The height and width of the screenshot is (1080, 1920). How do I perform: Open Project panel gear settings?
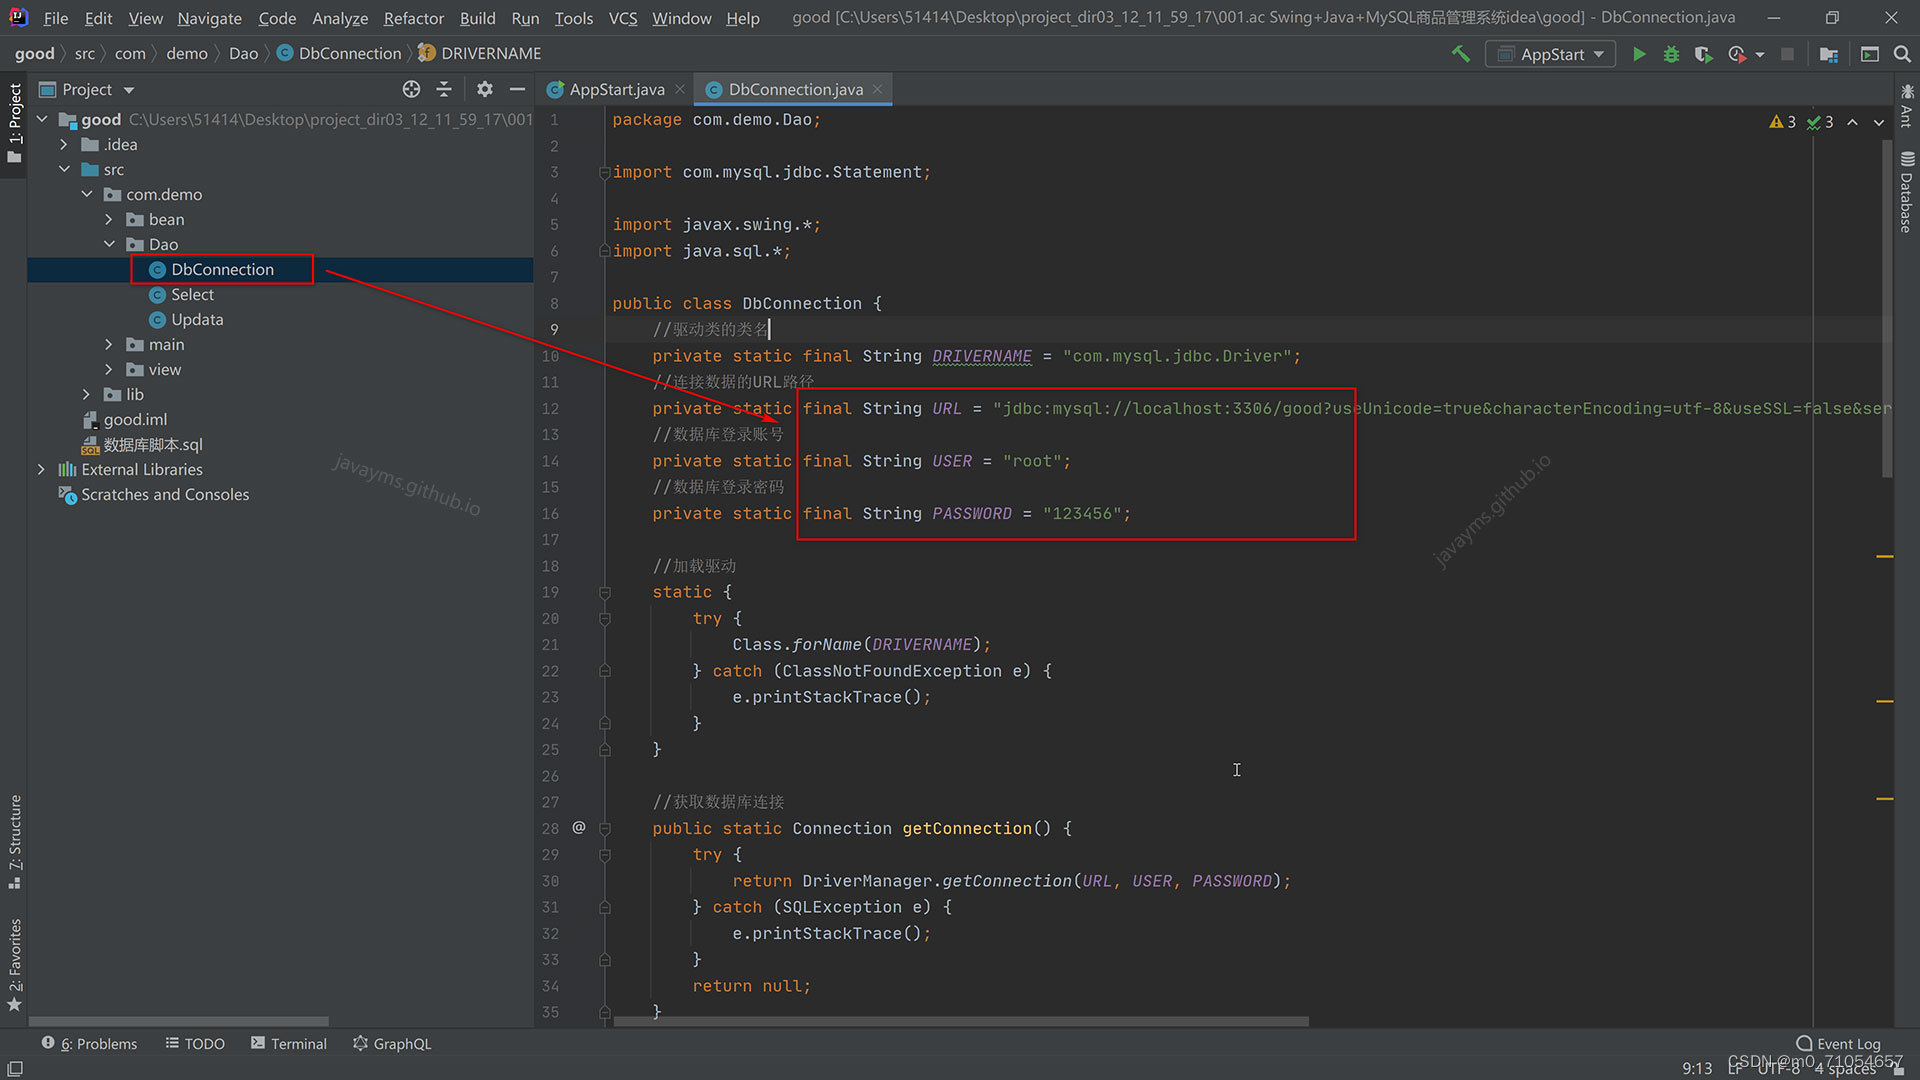point(485,89)
